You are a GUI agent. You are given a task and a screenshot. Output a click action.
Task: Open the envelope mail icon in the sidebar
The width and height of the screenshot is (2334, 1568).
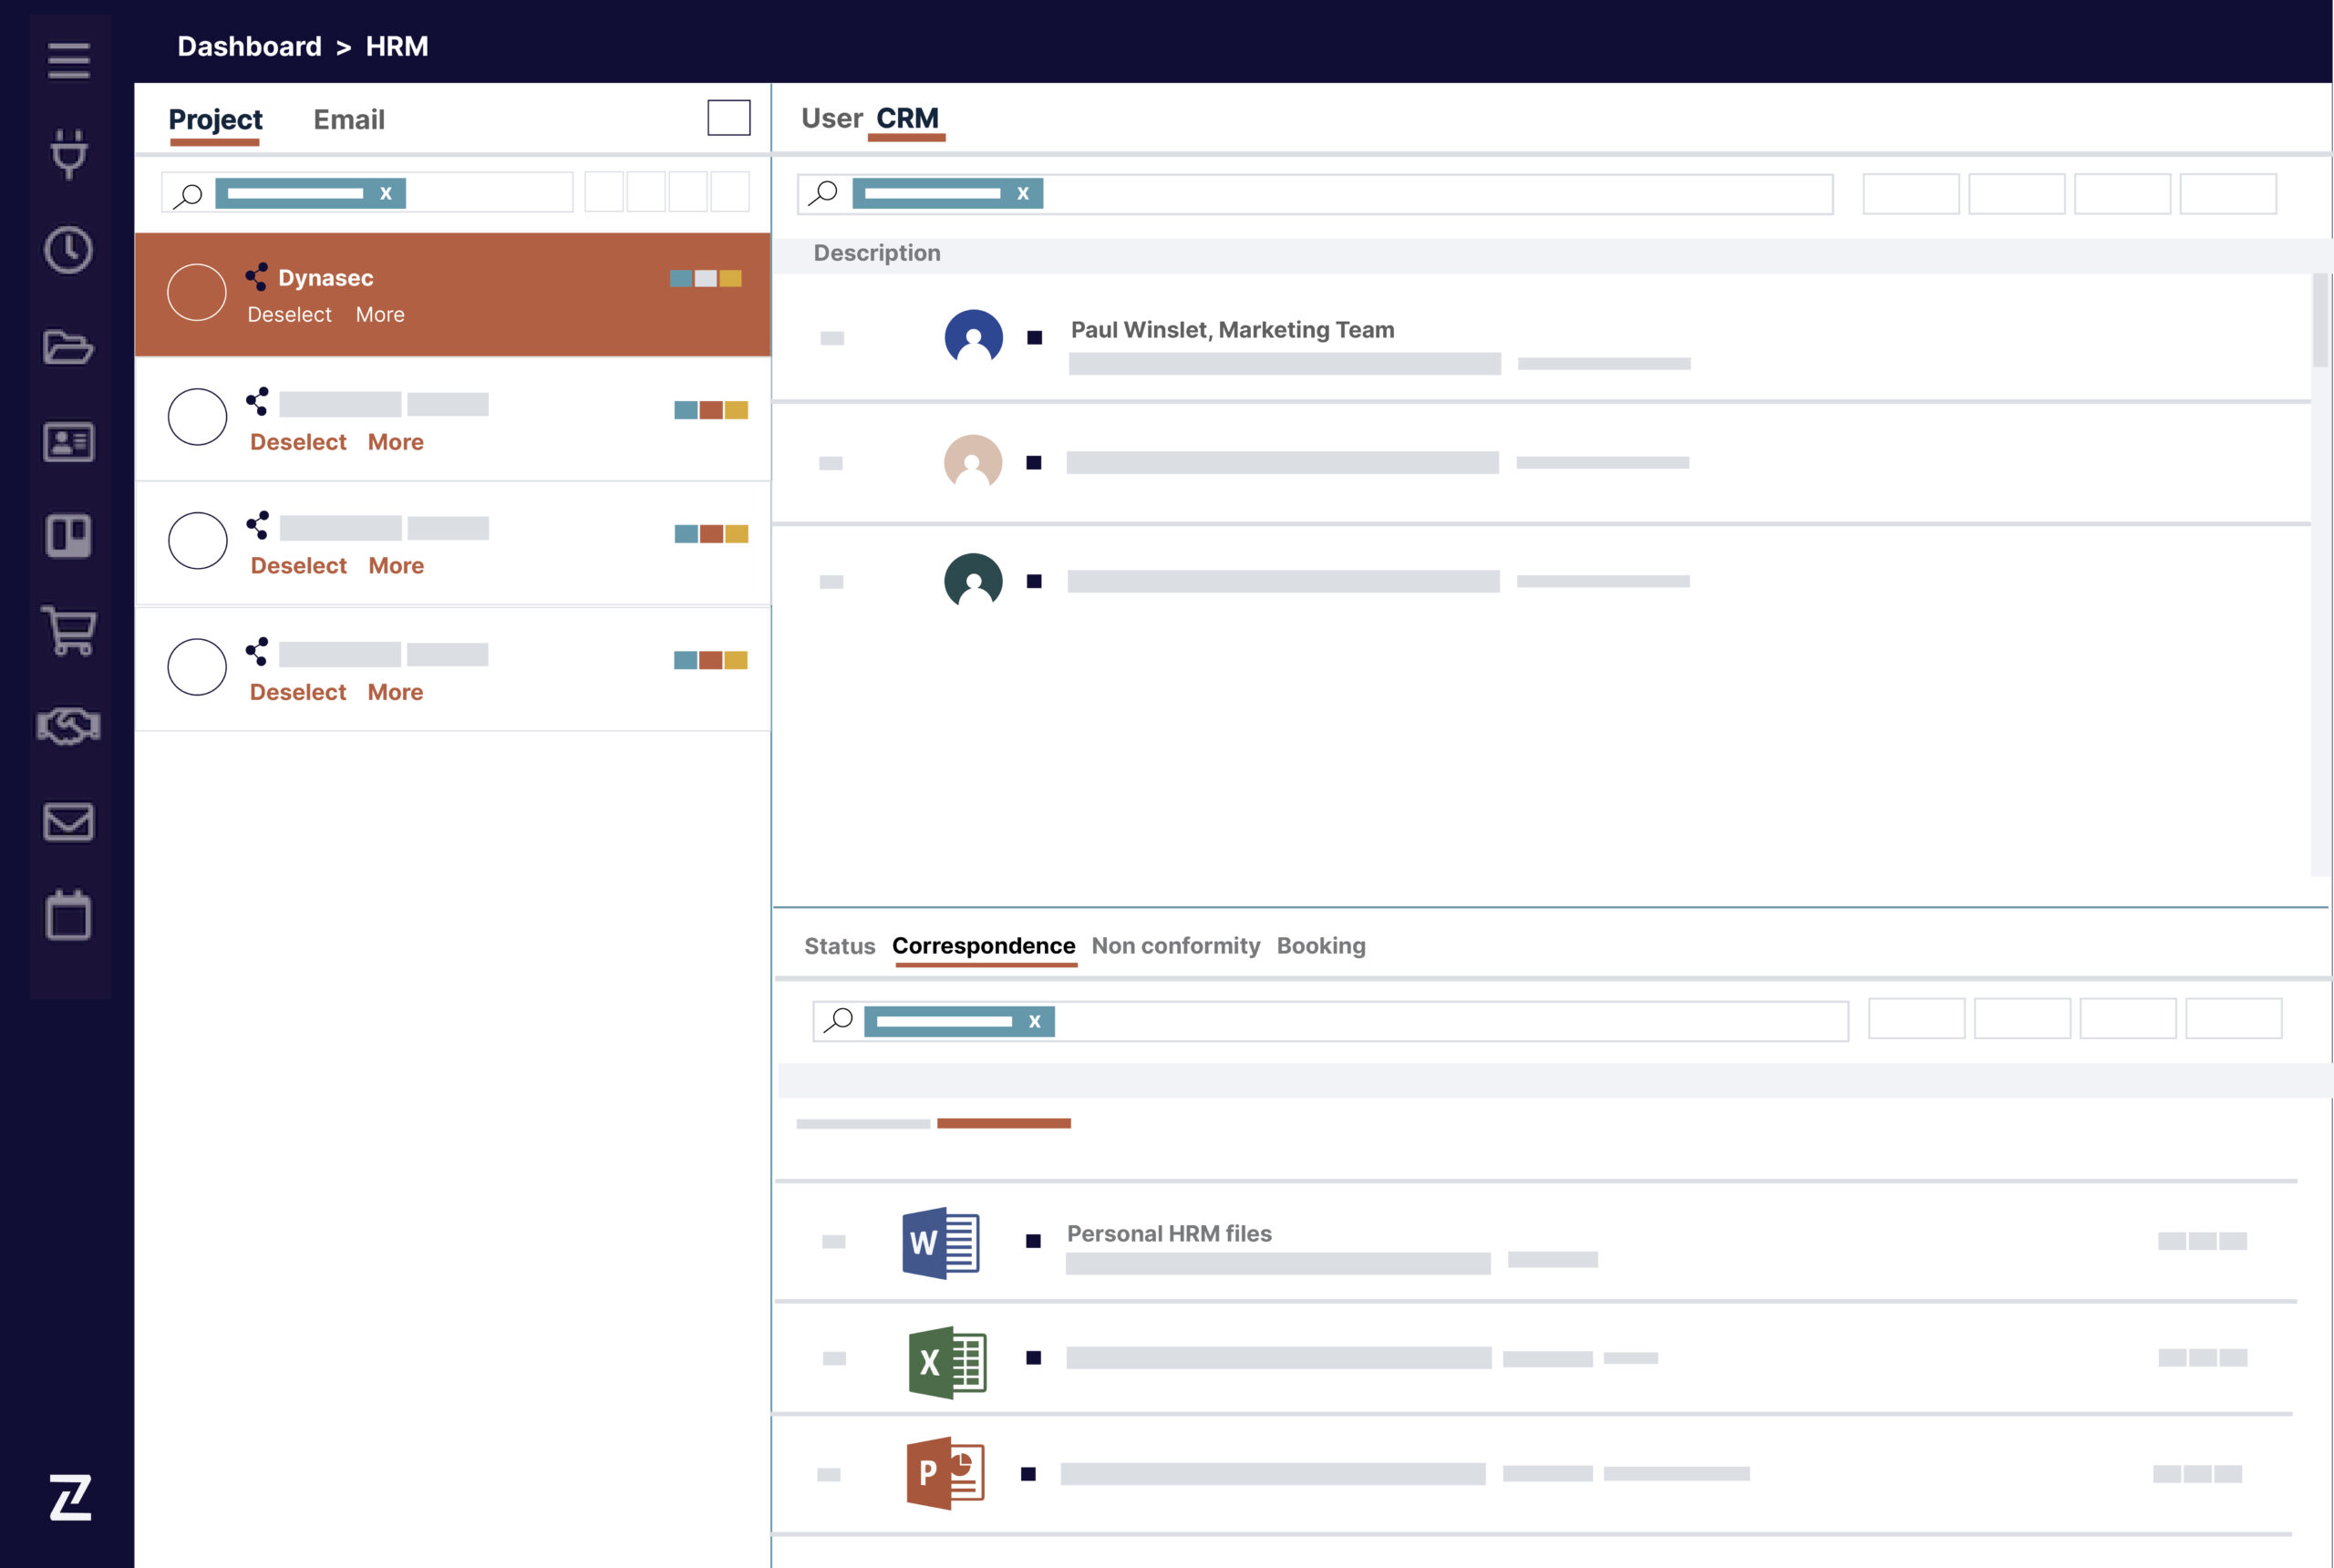point(69,822)
